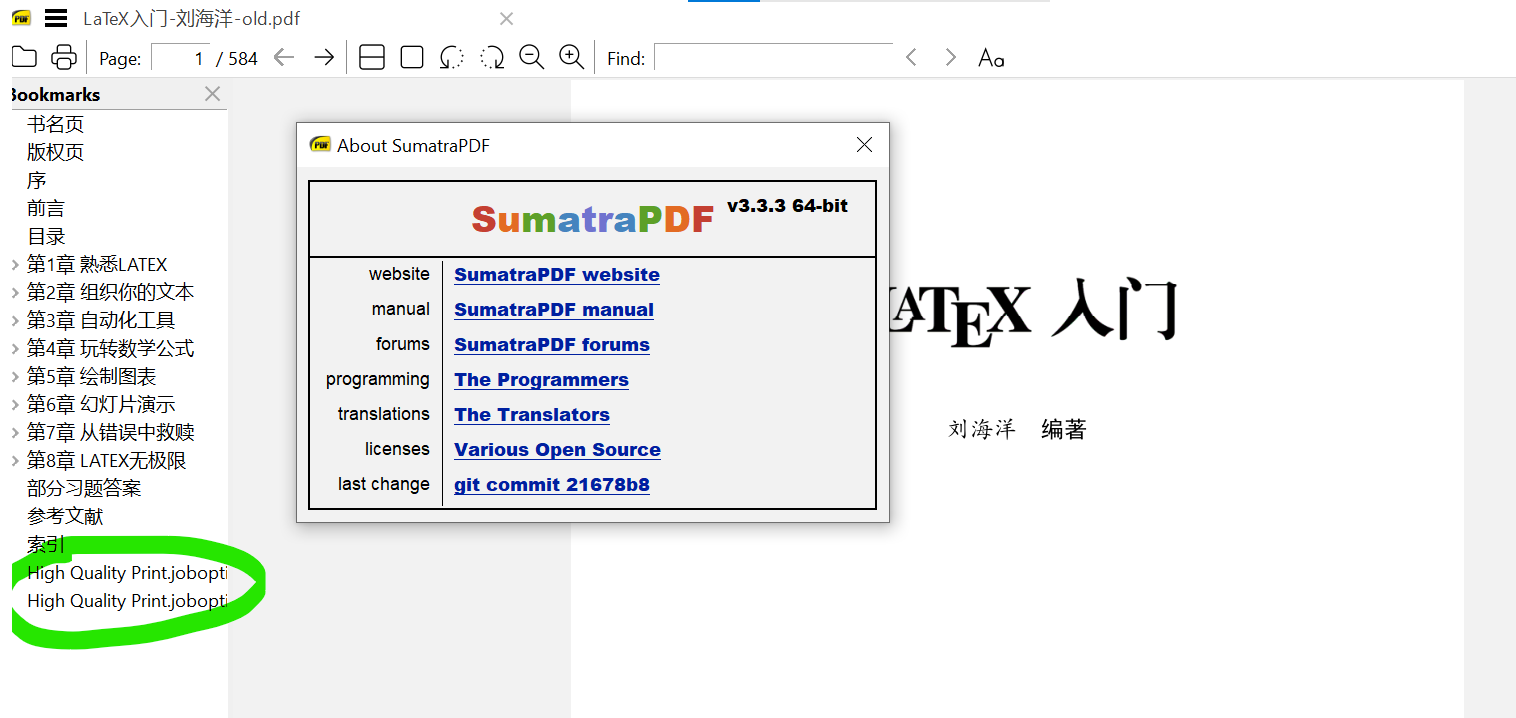Expand the 第2章 组织你的文本 bookmark
This screenshot has height=718, width=1516.
point(15,293)
